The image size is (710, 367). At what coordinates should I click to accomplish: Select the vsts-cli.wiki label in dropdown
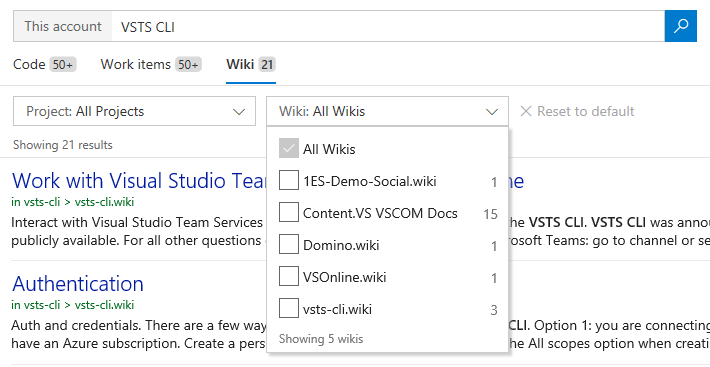pyautogui.click(x=337, y=309)
